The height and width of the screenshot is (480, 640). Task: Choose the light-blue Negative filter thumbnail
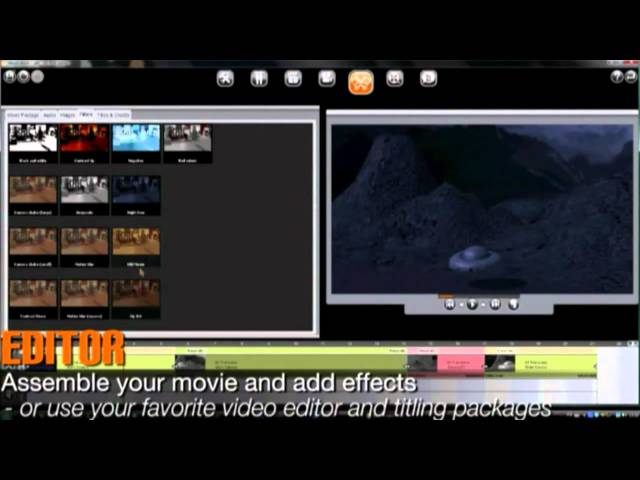[136, 144]
